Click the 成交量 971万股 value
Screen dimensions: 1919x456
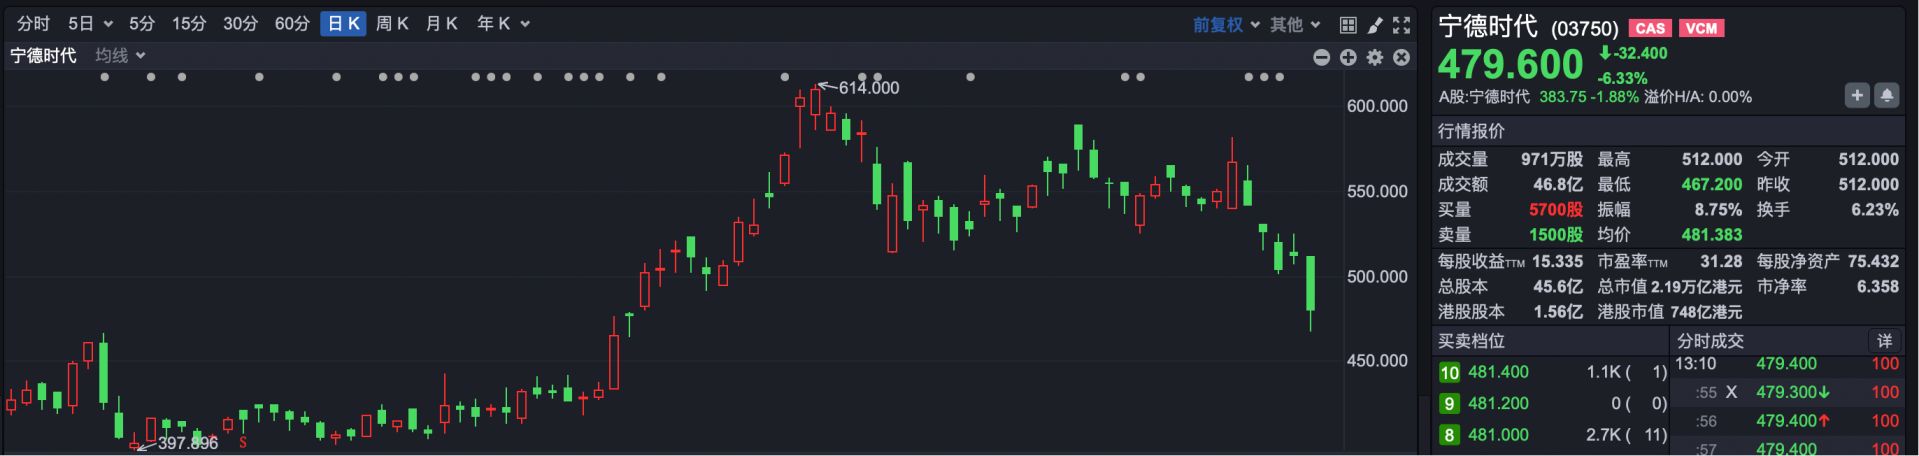point(1552,159)
